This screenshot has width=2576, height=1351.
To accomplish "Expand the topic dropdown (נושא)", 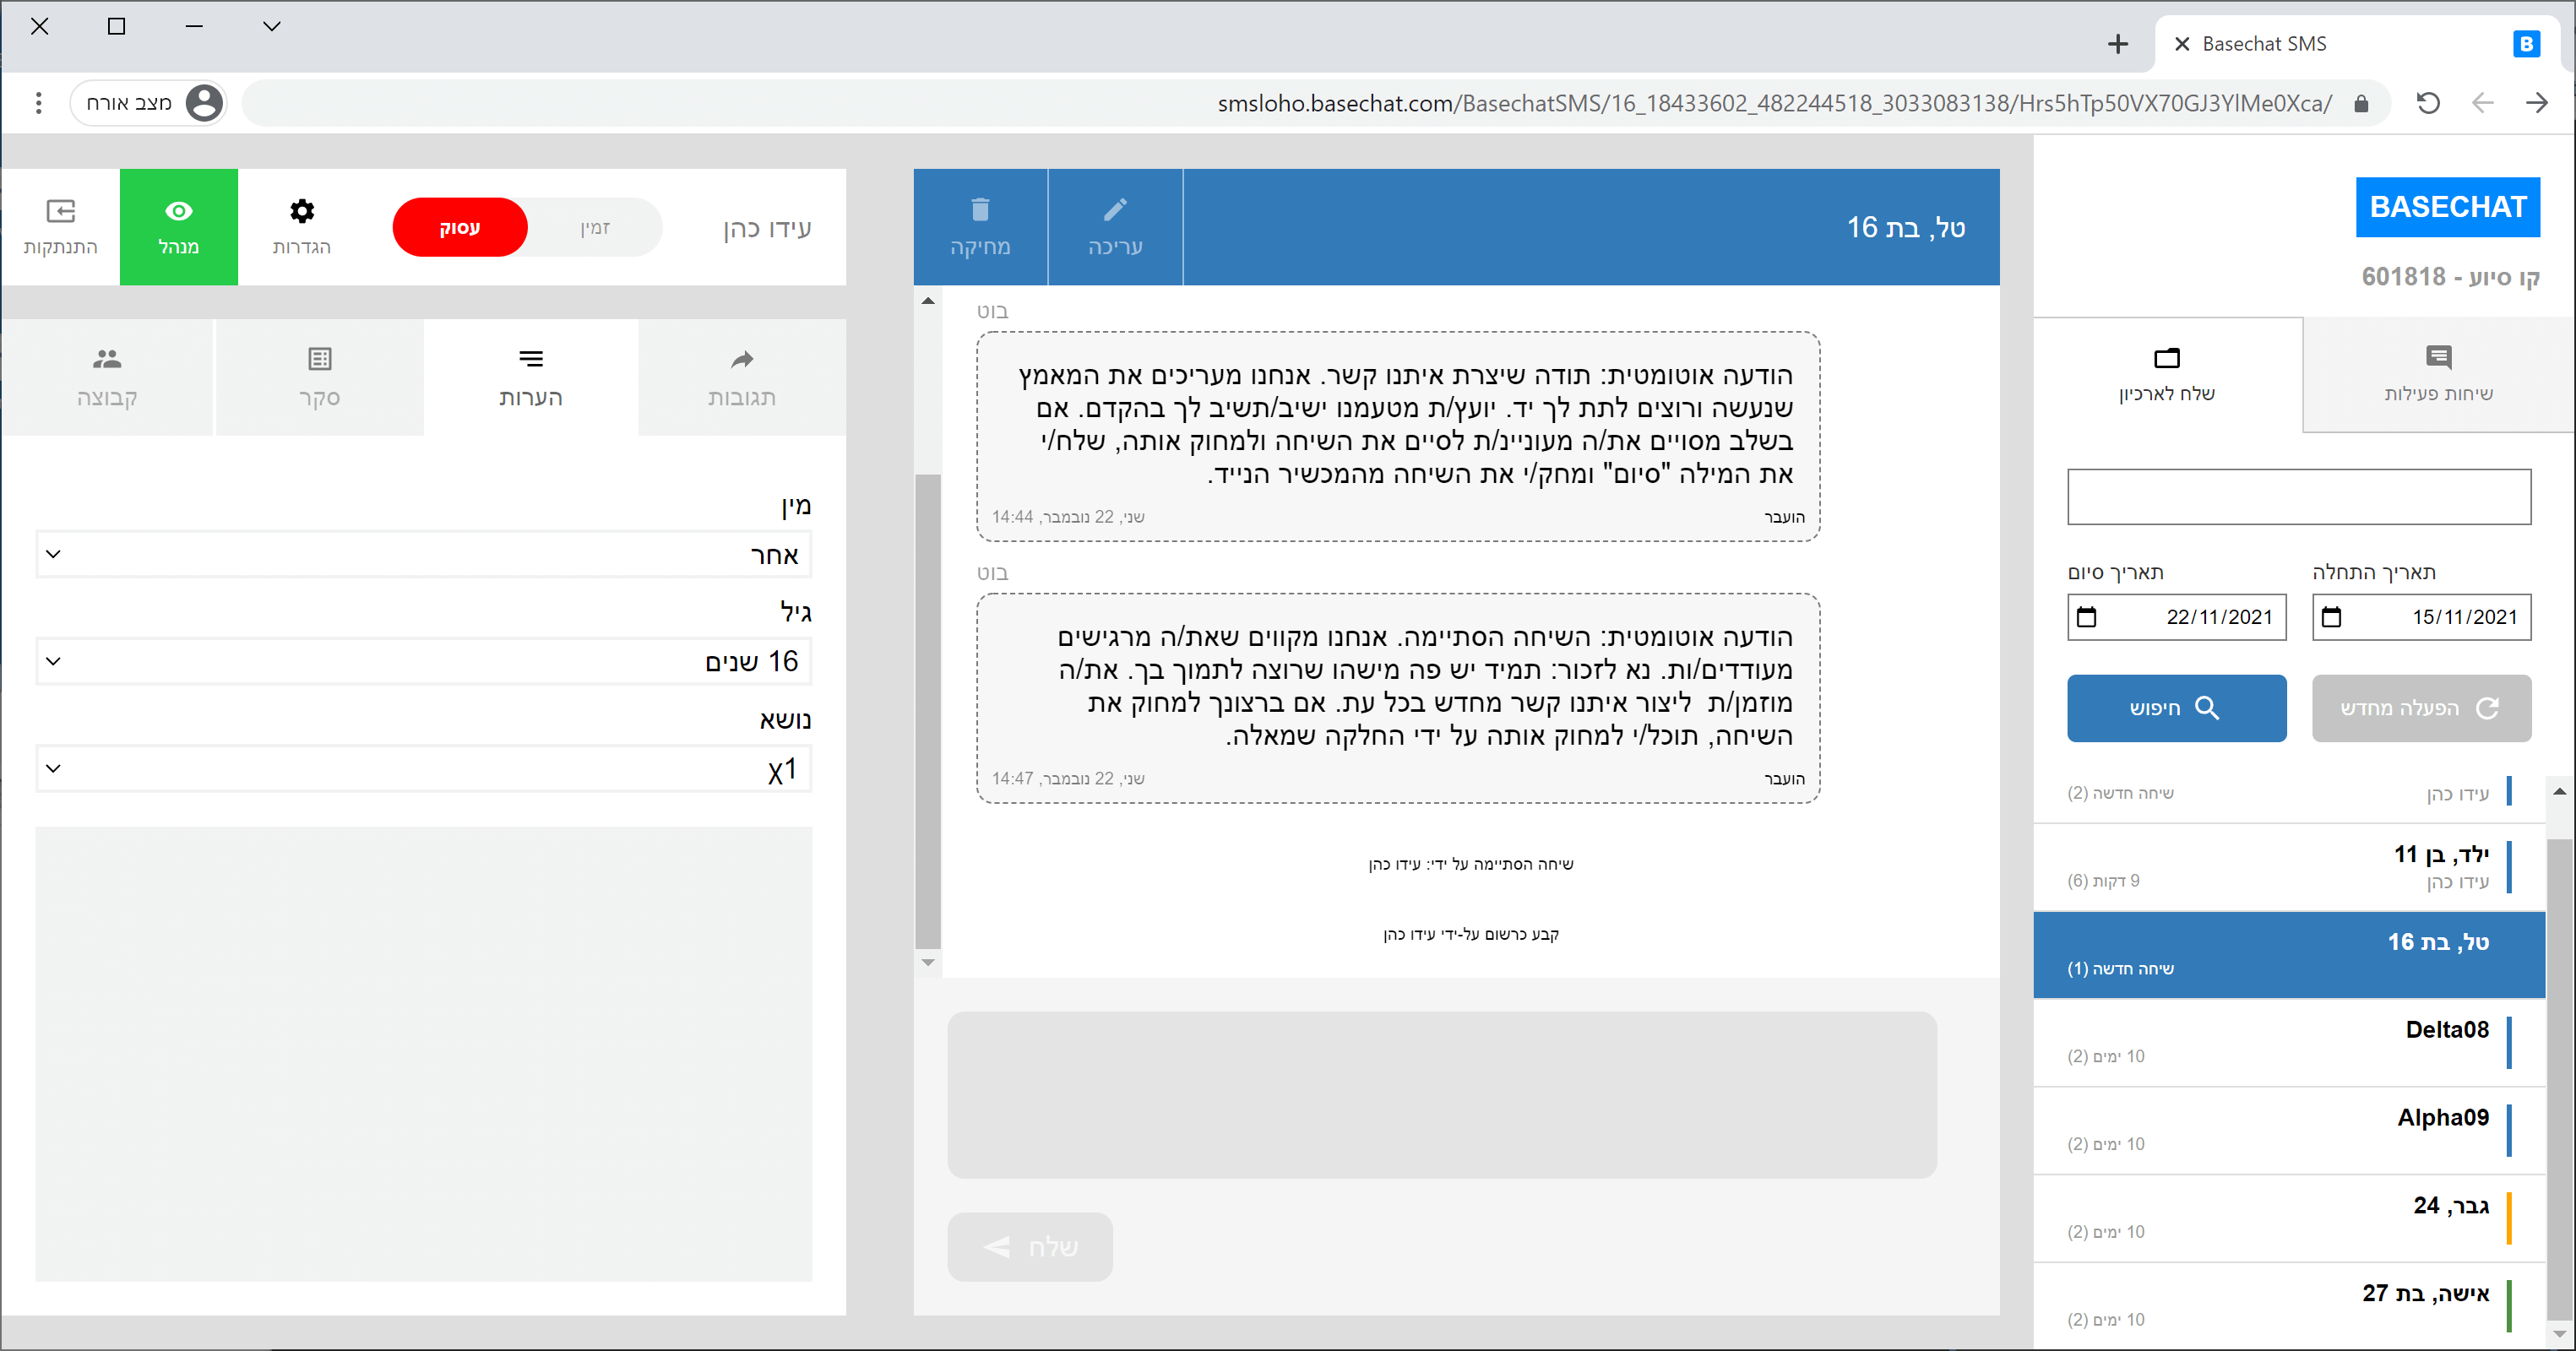I will coord(423,769).
